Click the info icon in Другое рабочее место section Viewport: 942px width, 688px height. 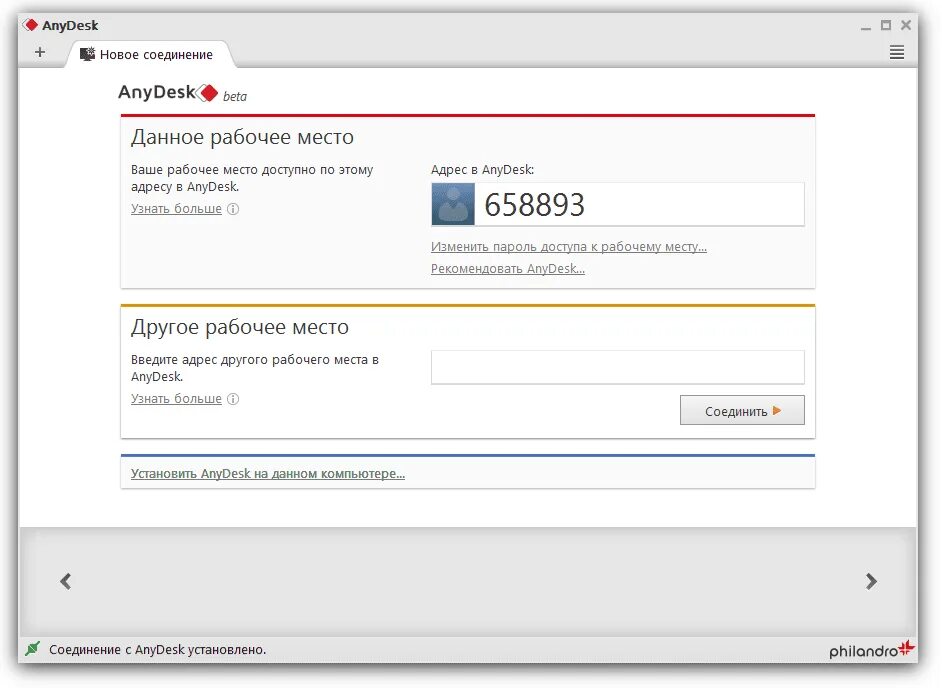tap(232, 399)
